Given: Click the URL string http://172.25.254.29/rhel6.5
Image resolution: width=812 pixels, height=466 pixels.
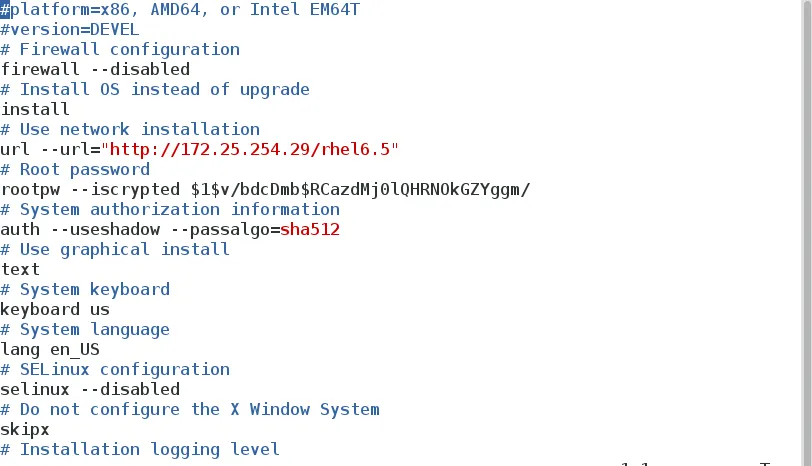Looking at the screenshot, I should (x=254, y=149).
